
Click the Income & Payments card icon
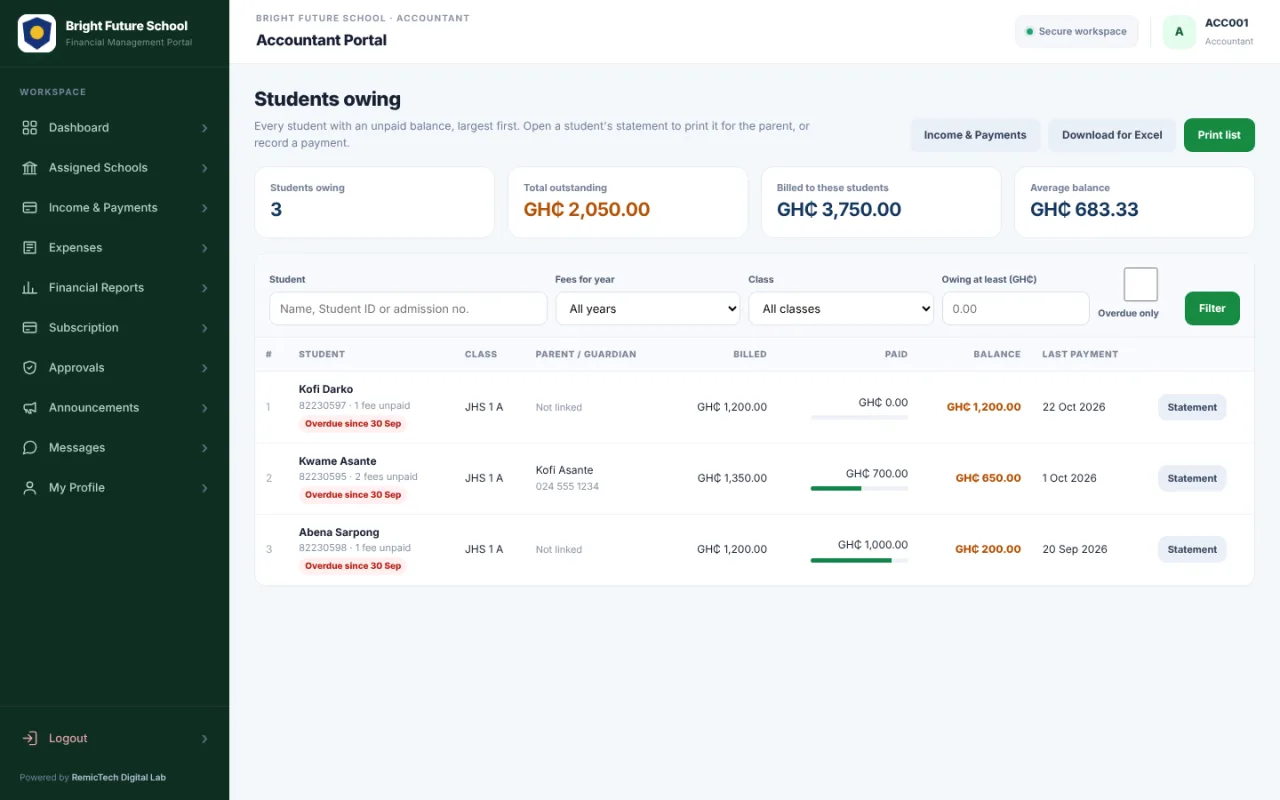pyautogui.click(x=30, y=208)
